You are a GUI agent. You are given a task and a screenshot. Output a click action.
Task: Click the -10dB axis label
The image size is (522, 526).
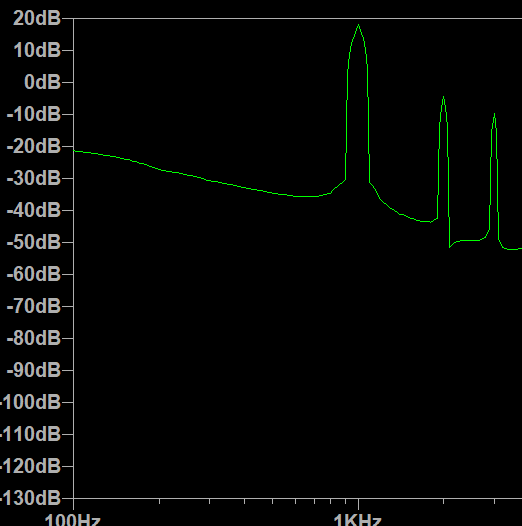pos(34,114)
